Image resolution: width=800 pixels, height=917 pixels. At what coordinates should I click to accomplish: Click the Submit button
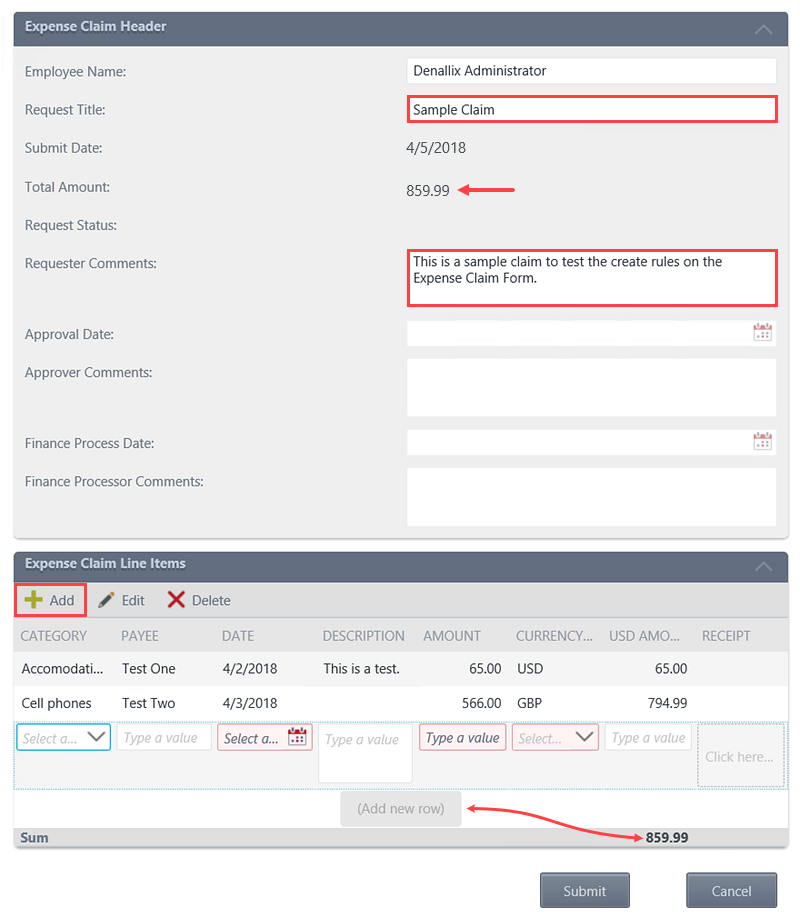[585, 890]
